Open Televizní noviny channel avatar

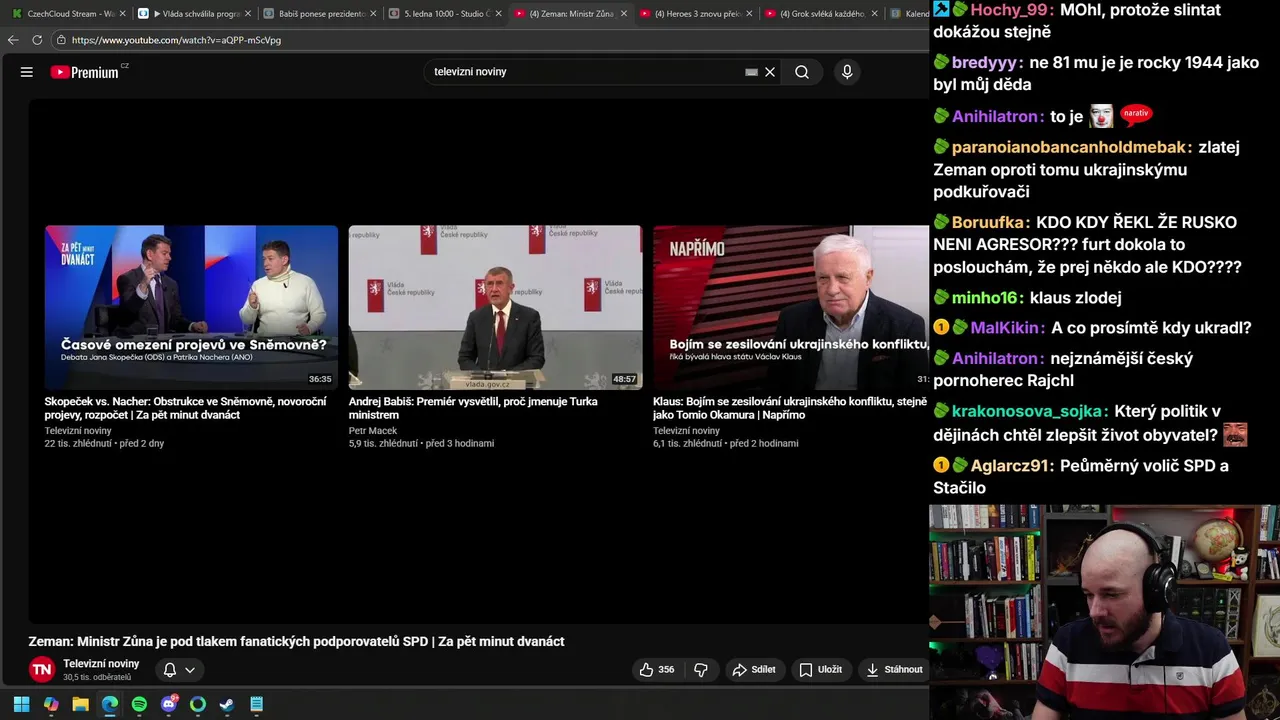coord(41,670)
